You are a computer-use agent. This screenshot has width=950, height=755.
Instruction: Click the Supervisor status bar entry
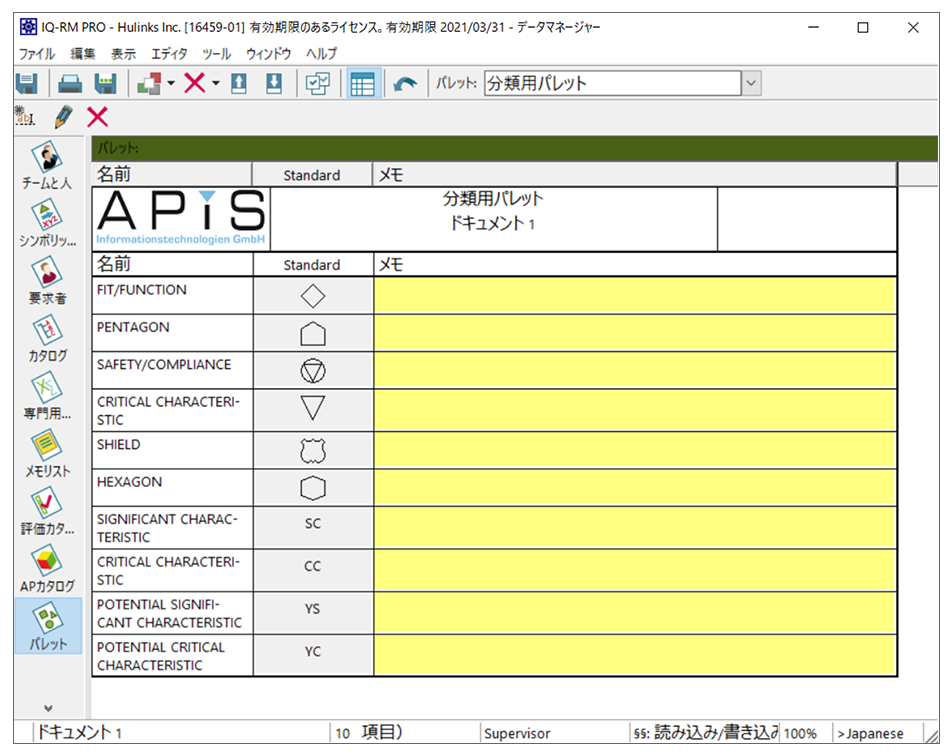517,733
